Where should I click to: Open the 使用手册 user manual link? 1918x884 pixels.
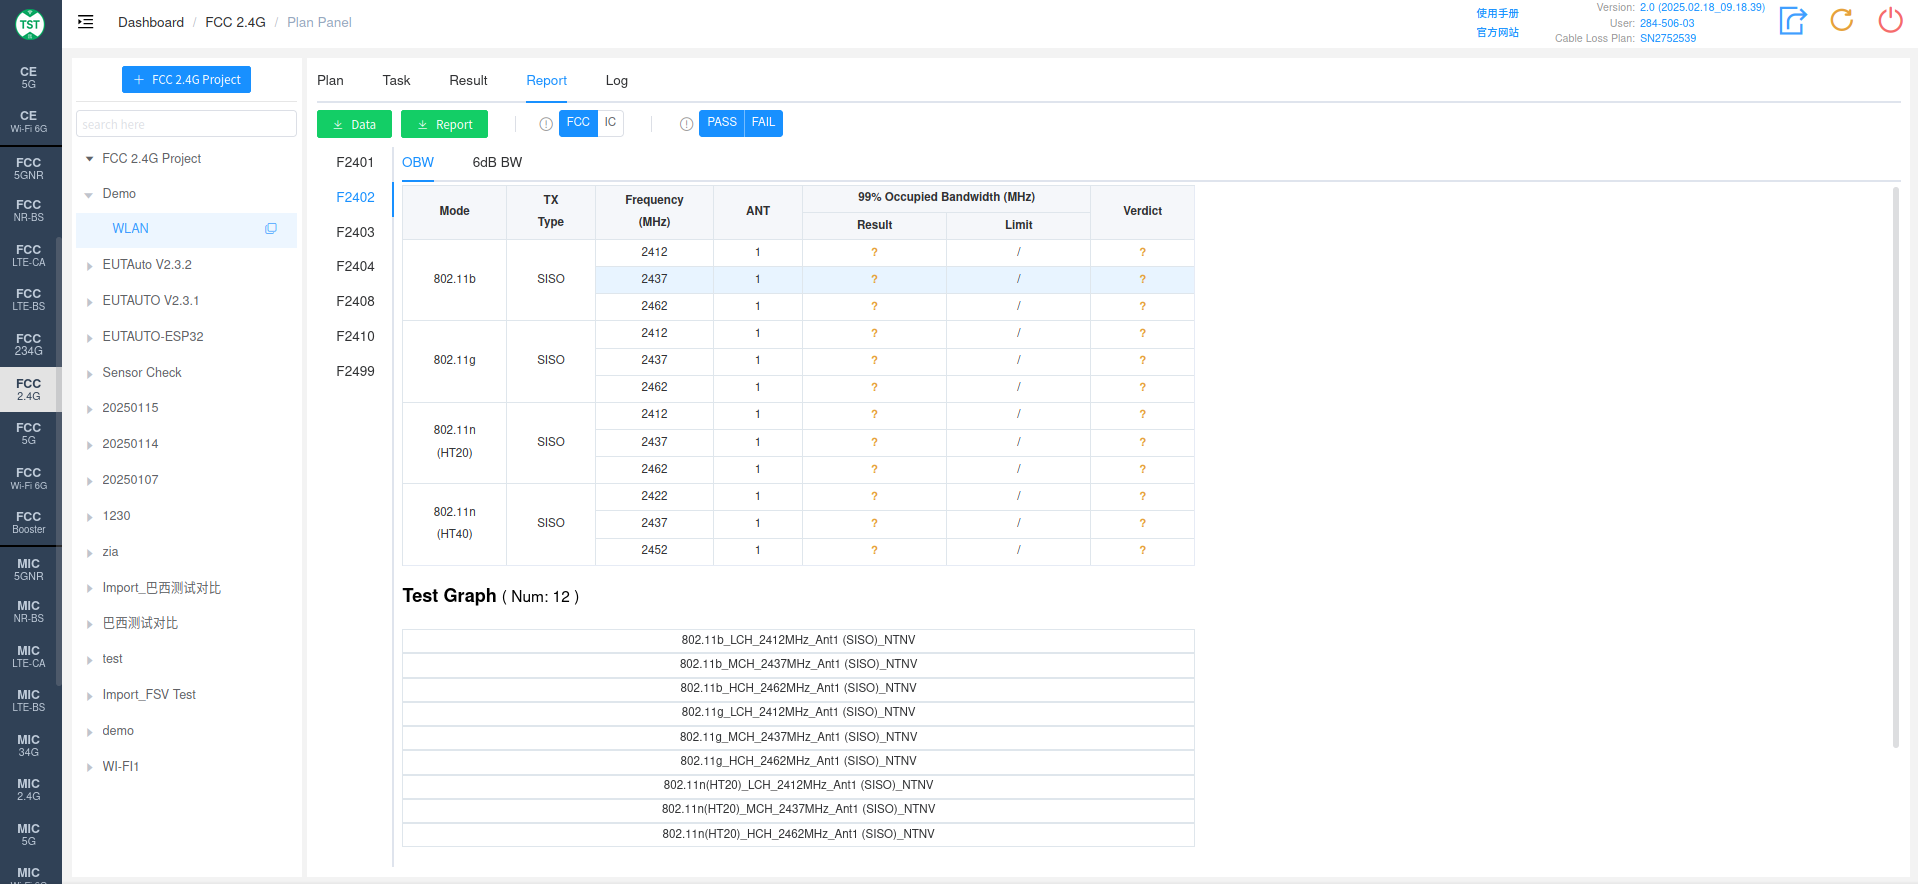point(1497,14)
